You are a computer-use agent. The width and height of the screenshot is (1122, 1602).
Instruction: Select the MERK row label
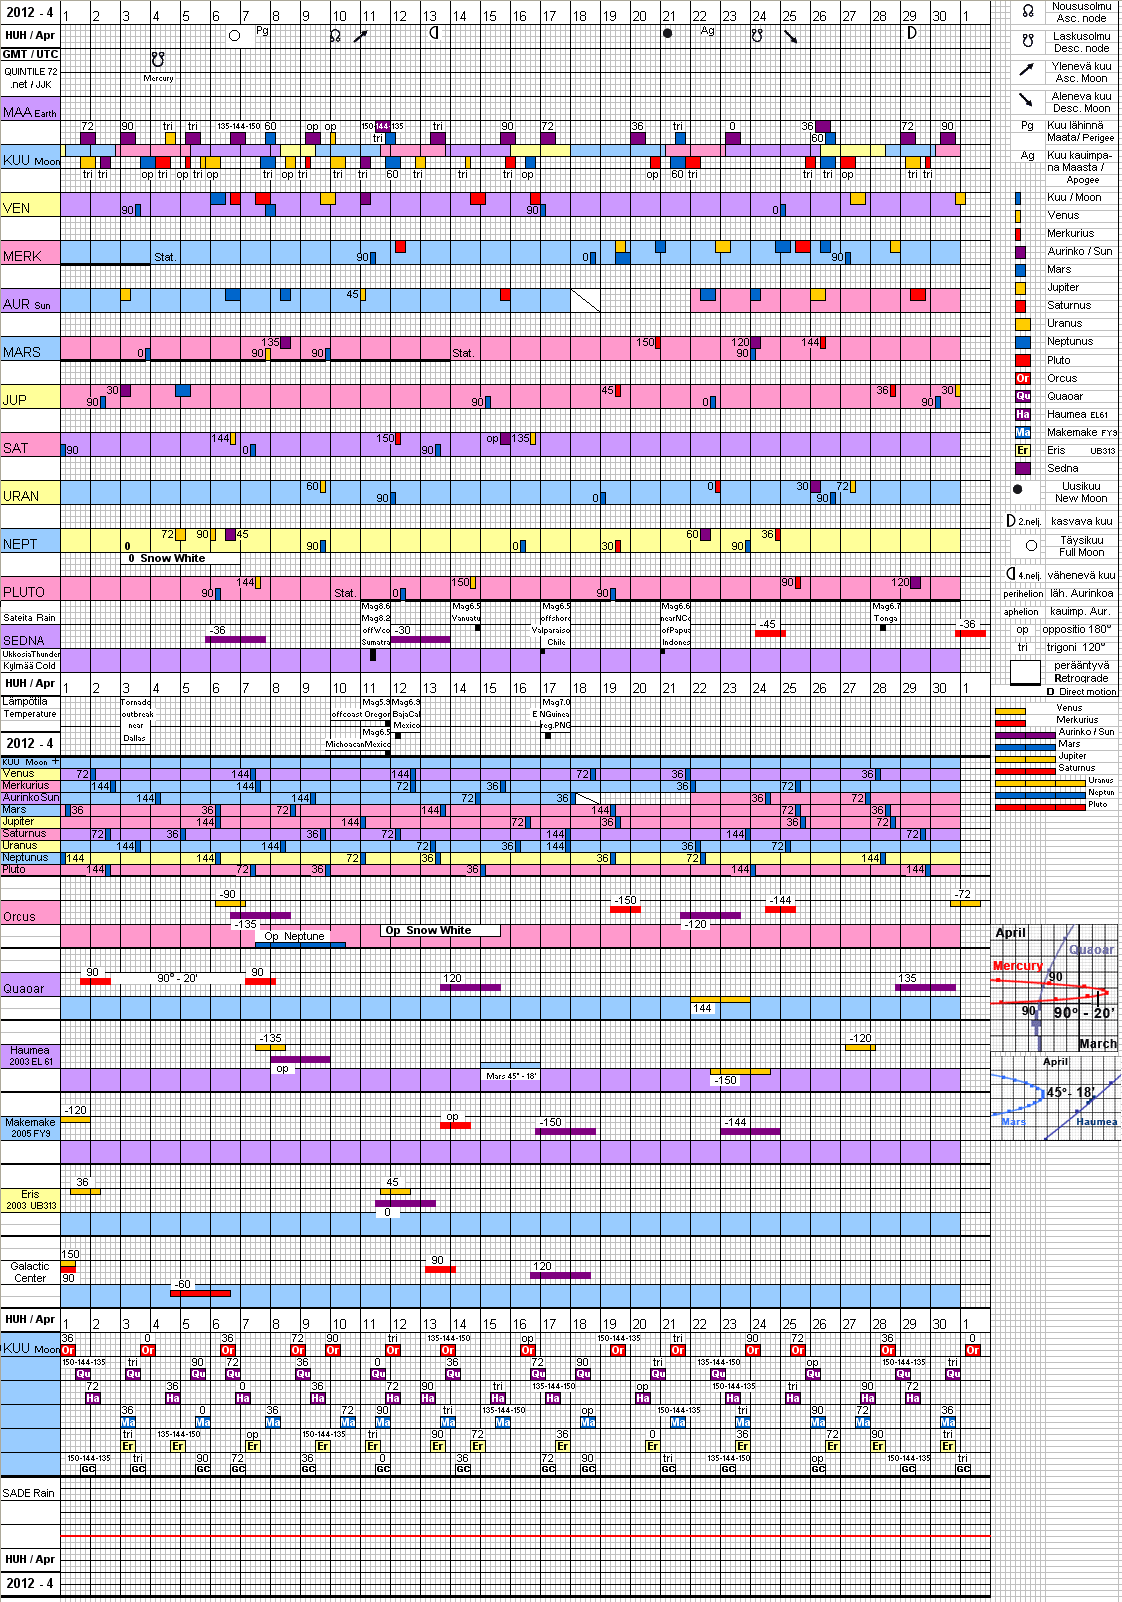point(22,256)
